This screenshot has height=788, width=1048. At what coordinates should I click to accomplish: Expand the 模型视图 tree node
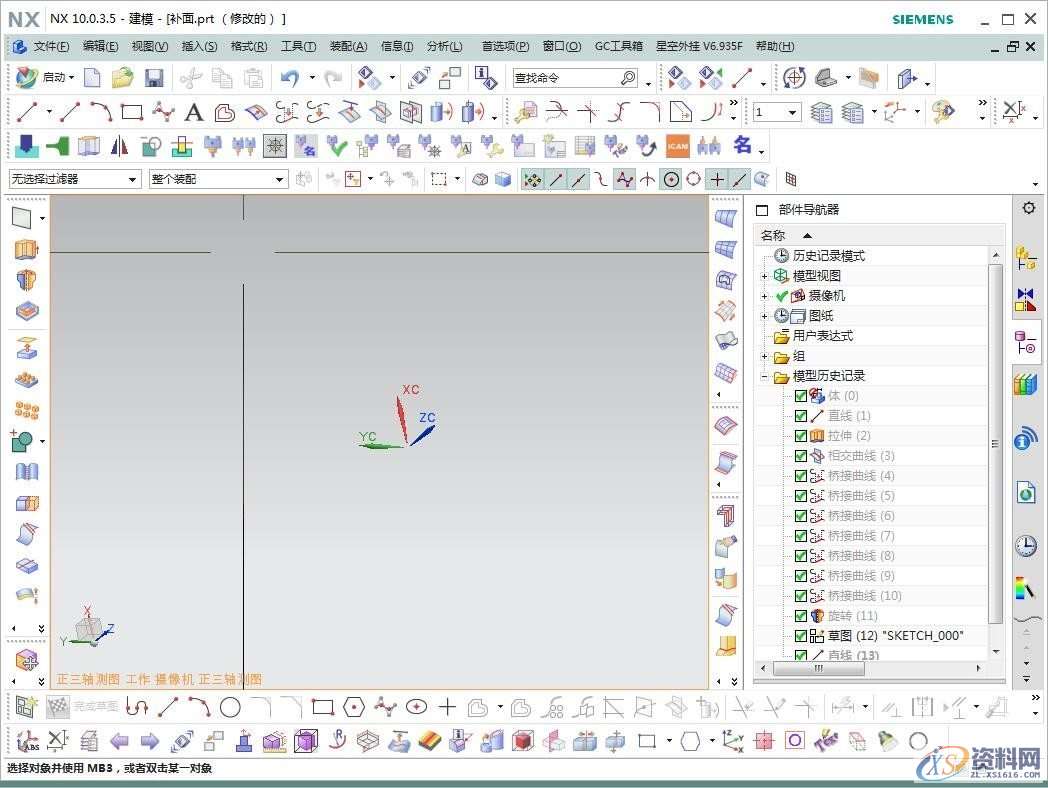[765, 276]
